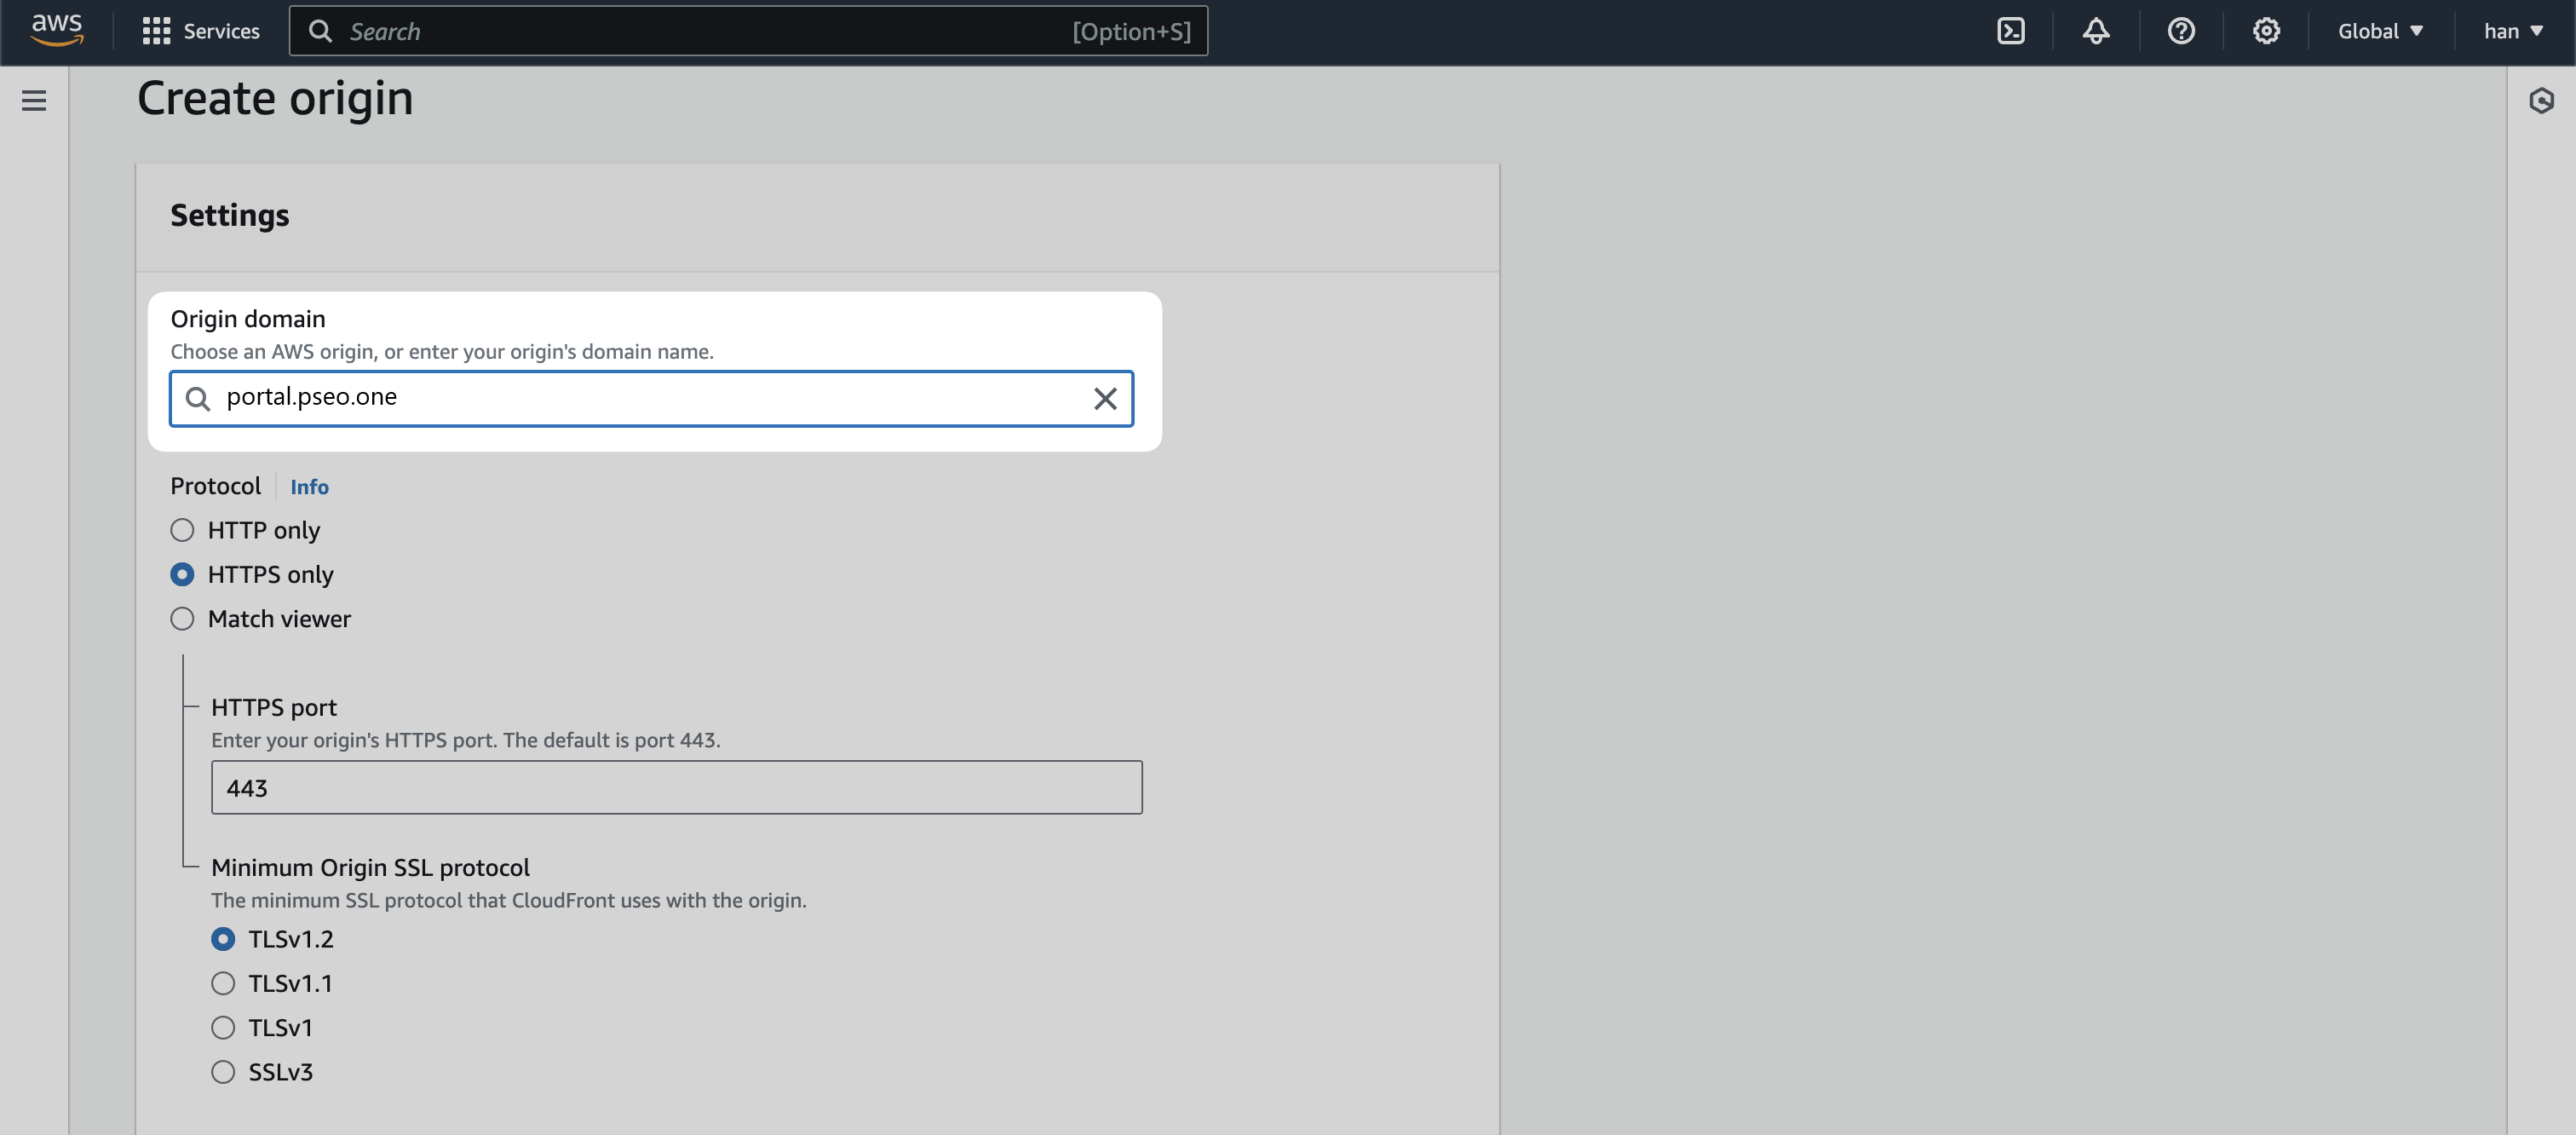Open the Protocol Info link
2576x1135 pixels.
(x=309, y=487)
